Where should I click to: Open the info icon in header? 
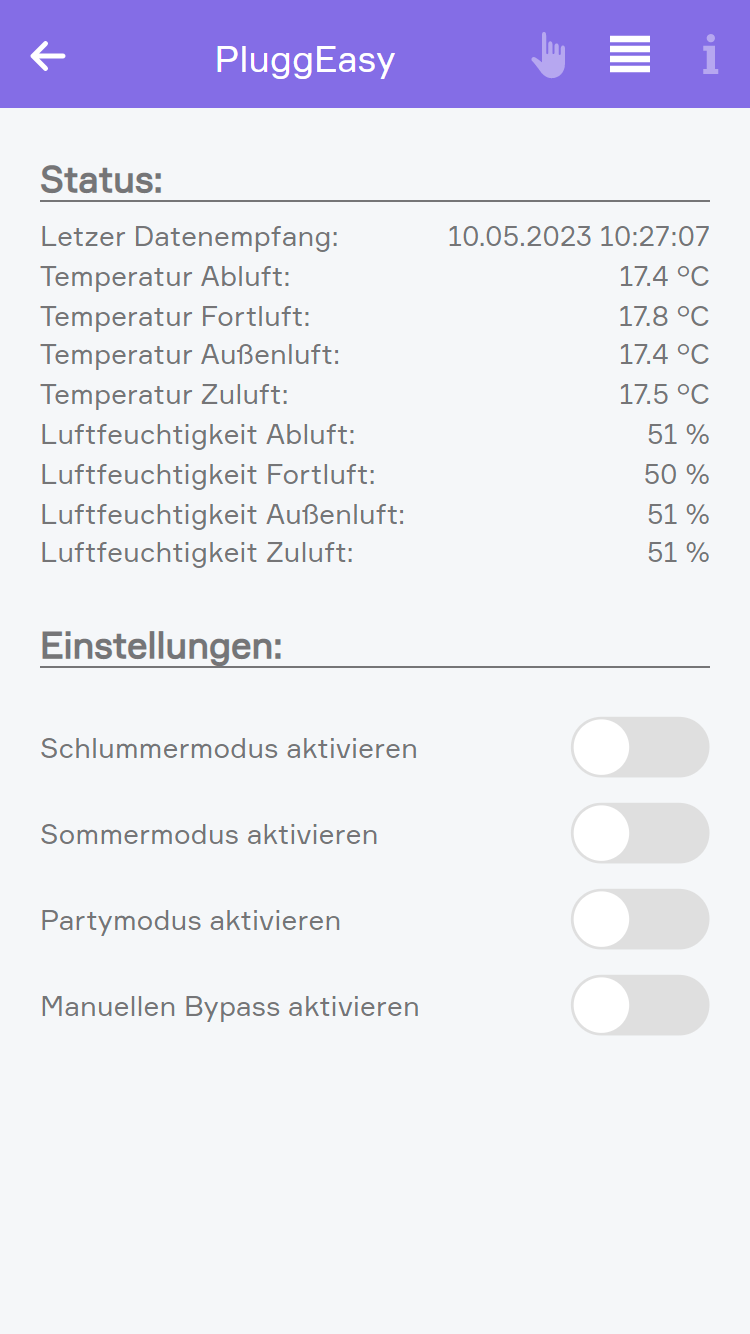710,55
